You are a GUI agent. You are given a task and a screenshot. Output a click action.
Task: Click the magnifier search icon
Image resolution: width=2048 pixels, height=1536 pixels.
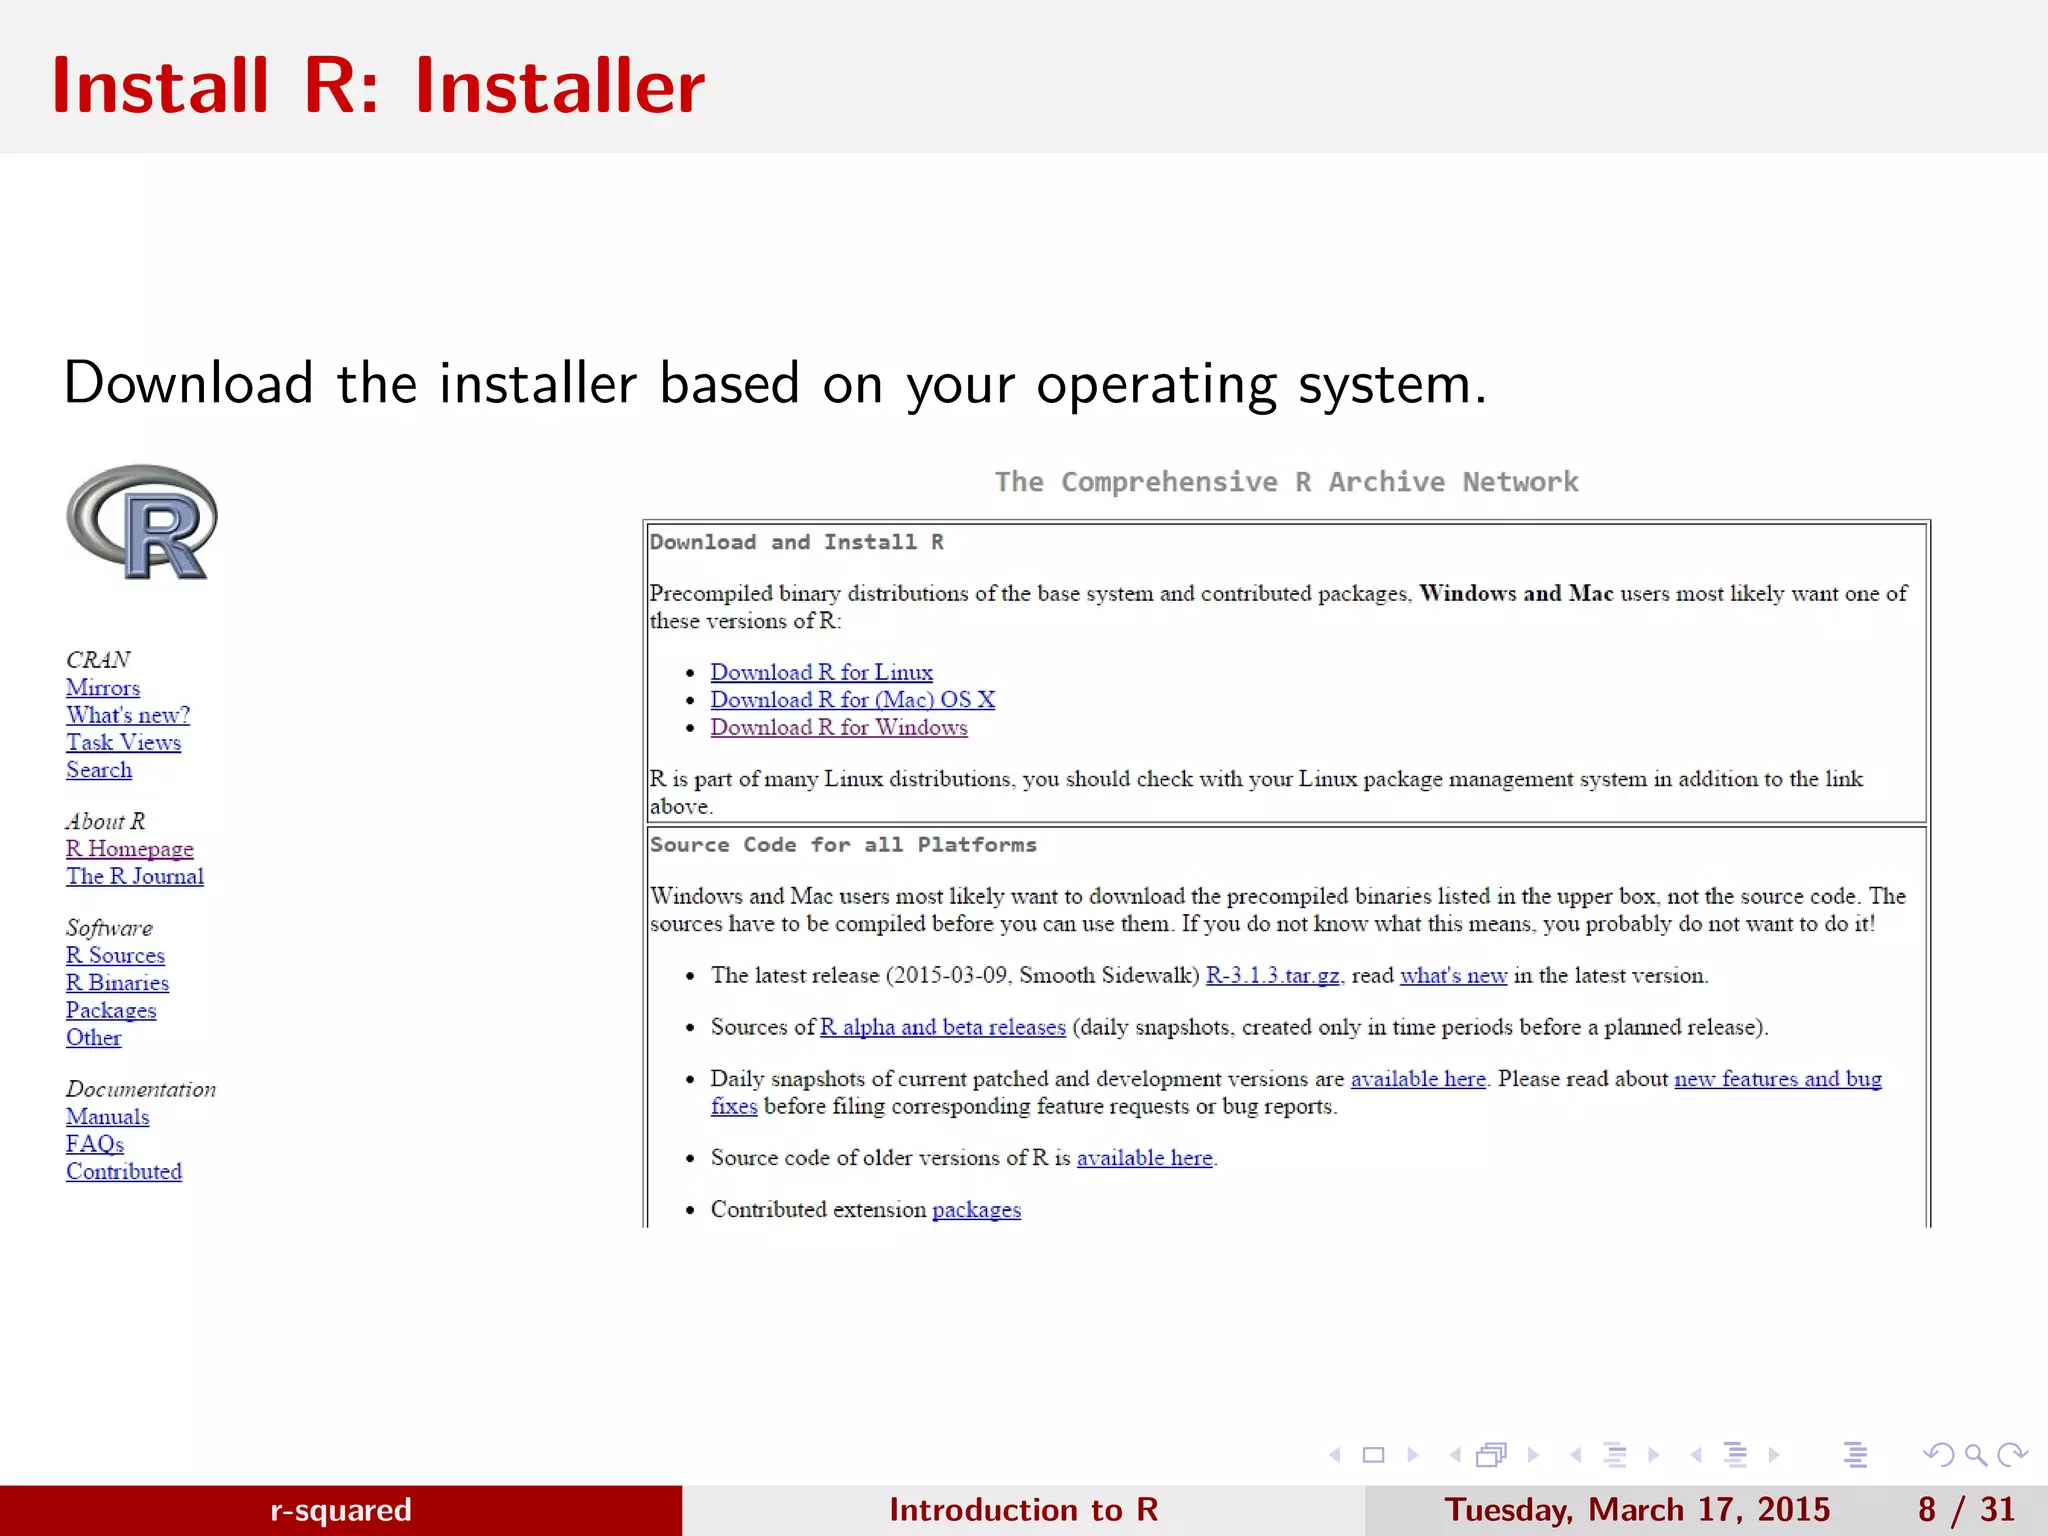[1976, 1455]
